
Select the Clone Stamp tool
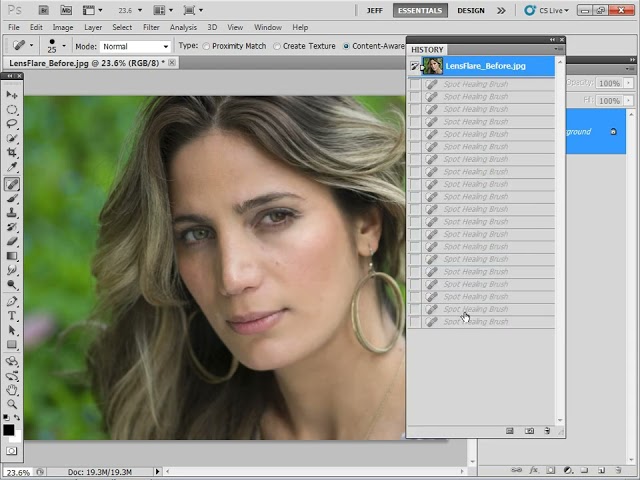tap(12, 213)
